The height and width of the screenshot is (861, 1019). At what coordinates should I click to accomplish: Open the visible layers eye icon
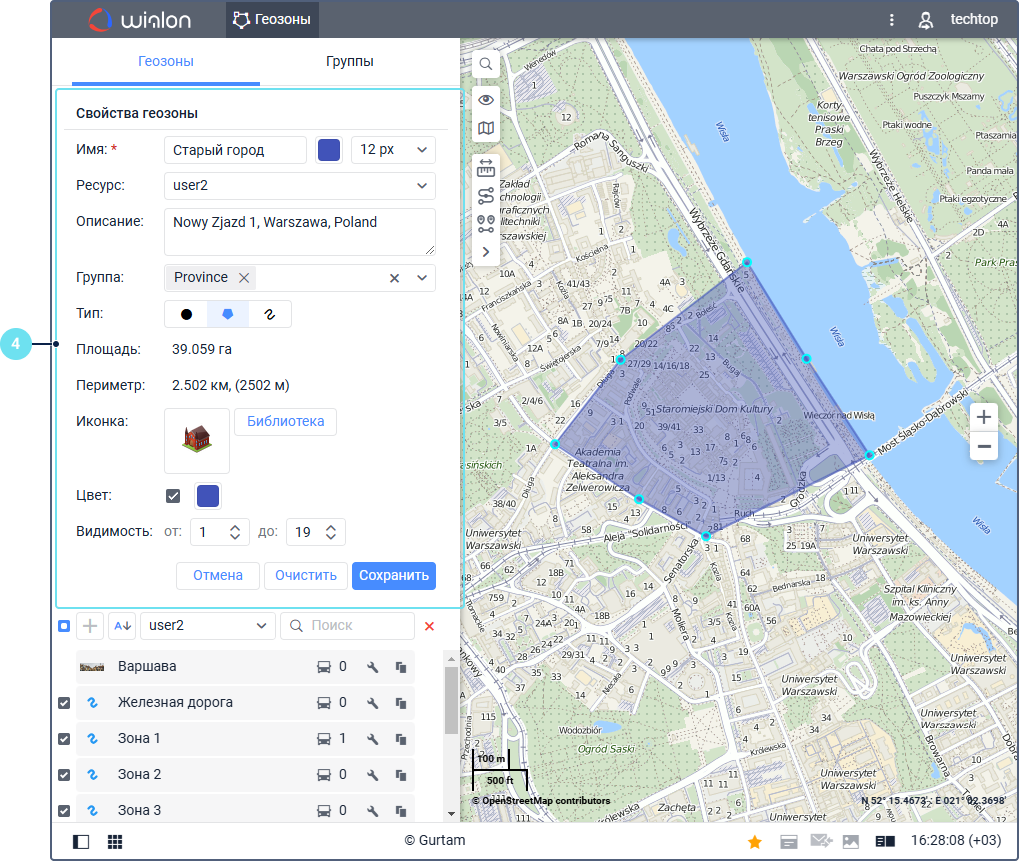(x=485, y=99)
